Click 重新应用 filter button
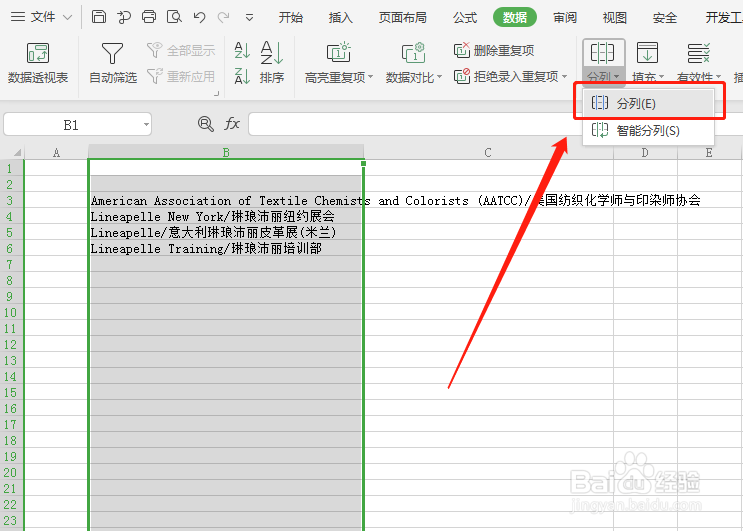 point(181,76)
